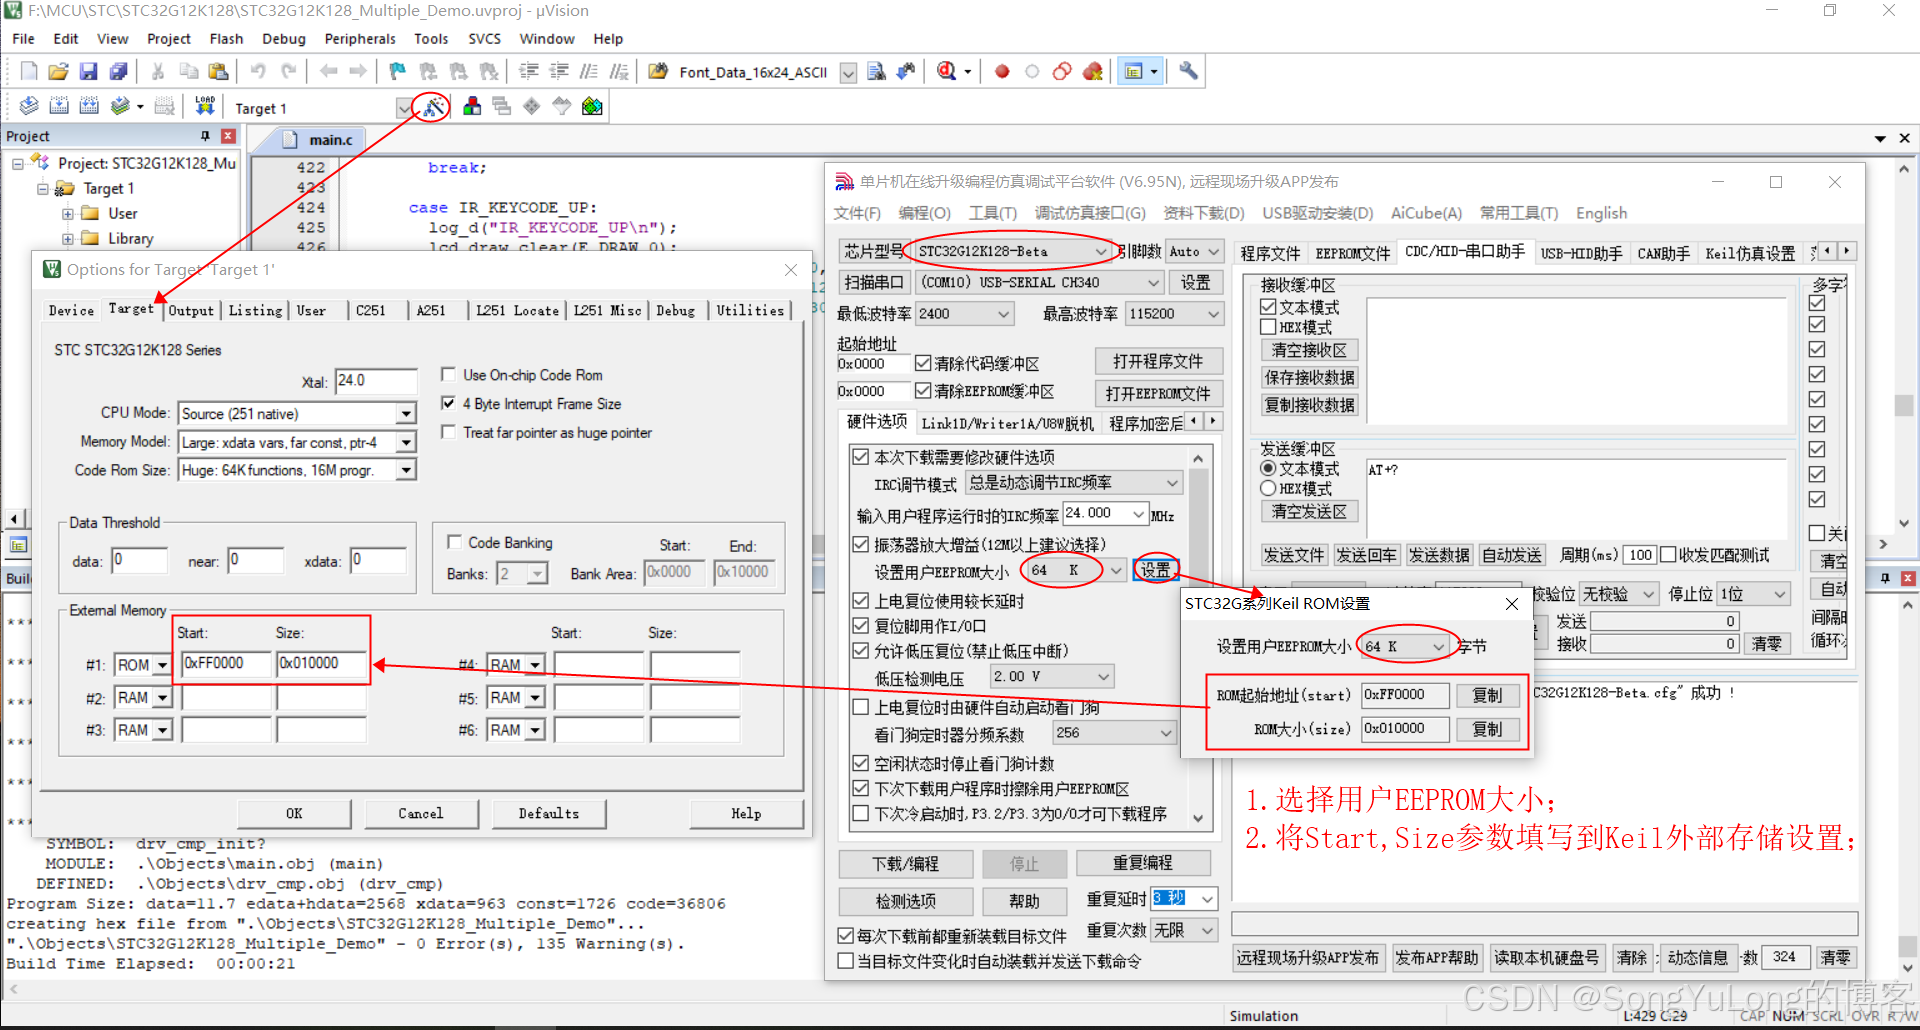Click the Save All toolbar icon
This screenshot has height=1030, width=1920.
pyautogui.click(x=118, y=71)
